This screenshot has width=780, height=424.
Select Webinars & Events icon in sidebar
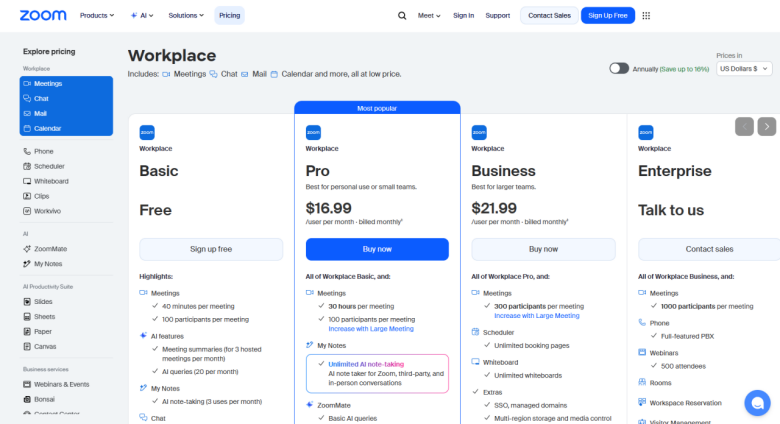27,384
